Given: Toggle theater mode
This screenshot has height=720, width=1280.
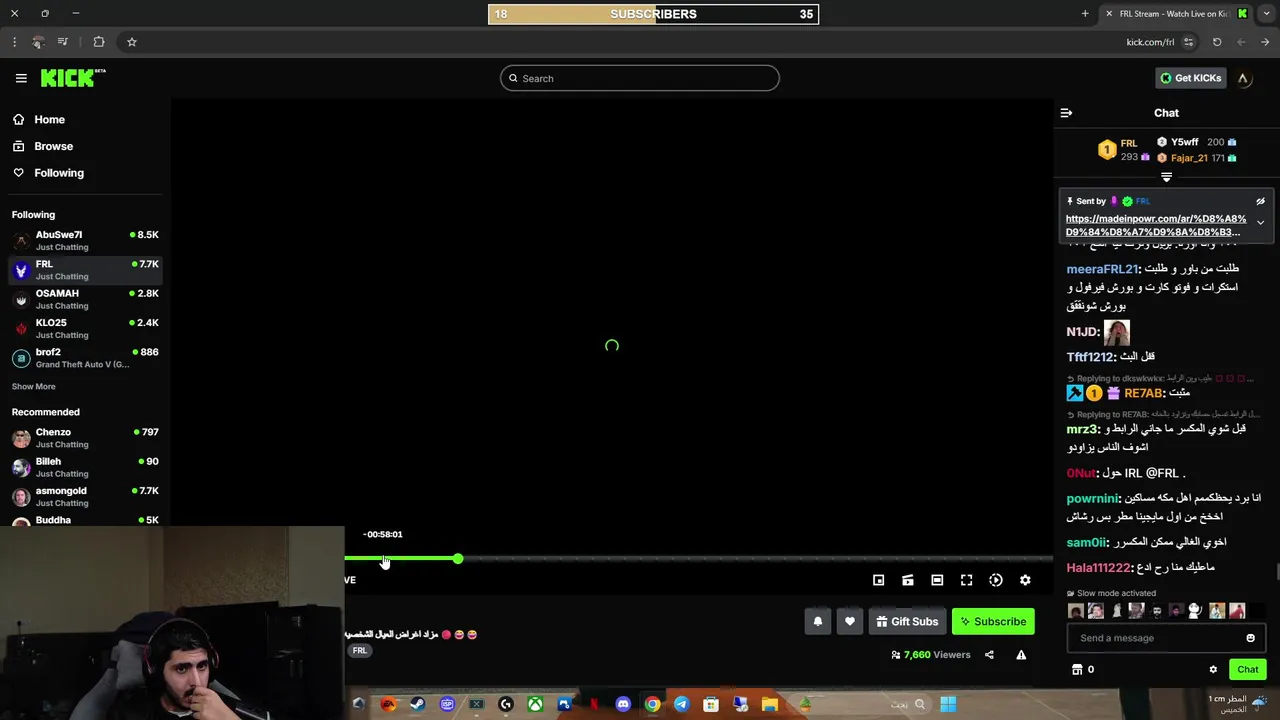Looking at the screenshot, I should point(937,580).
